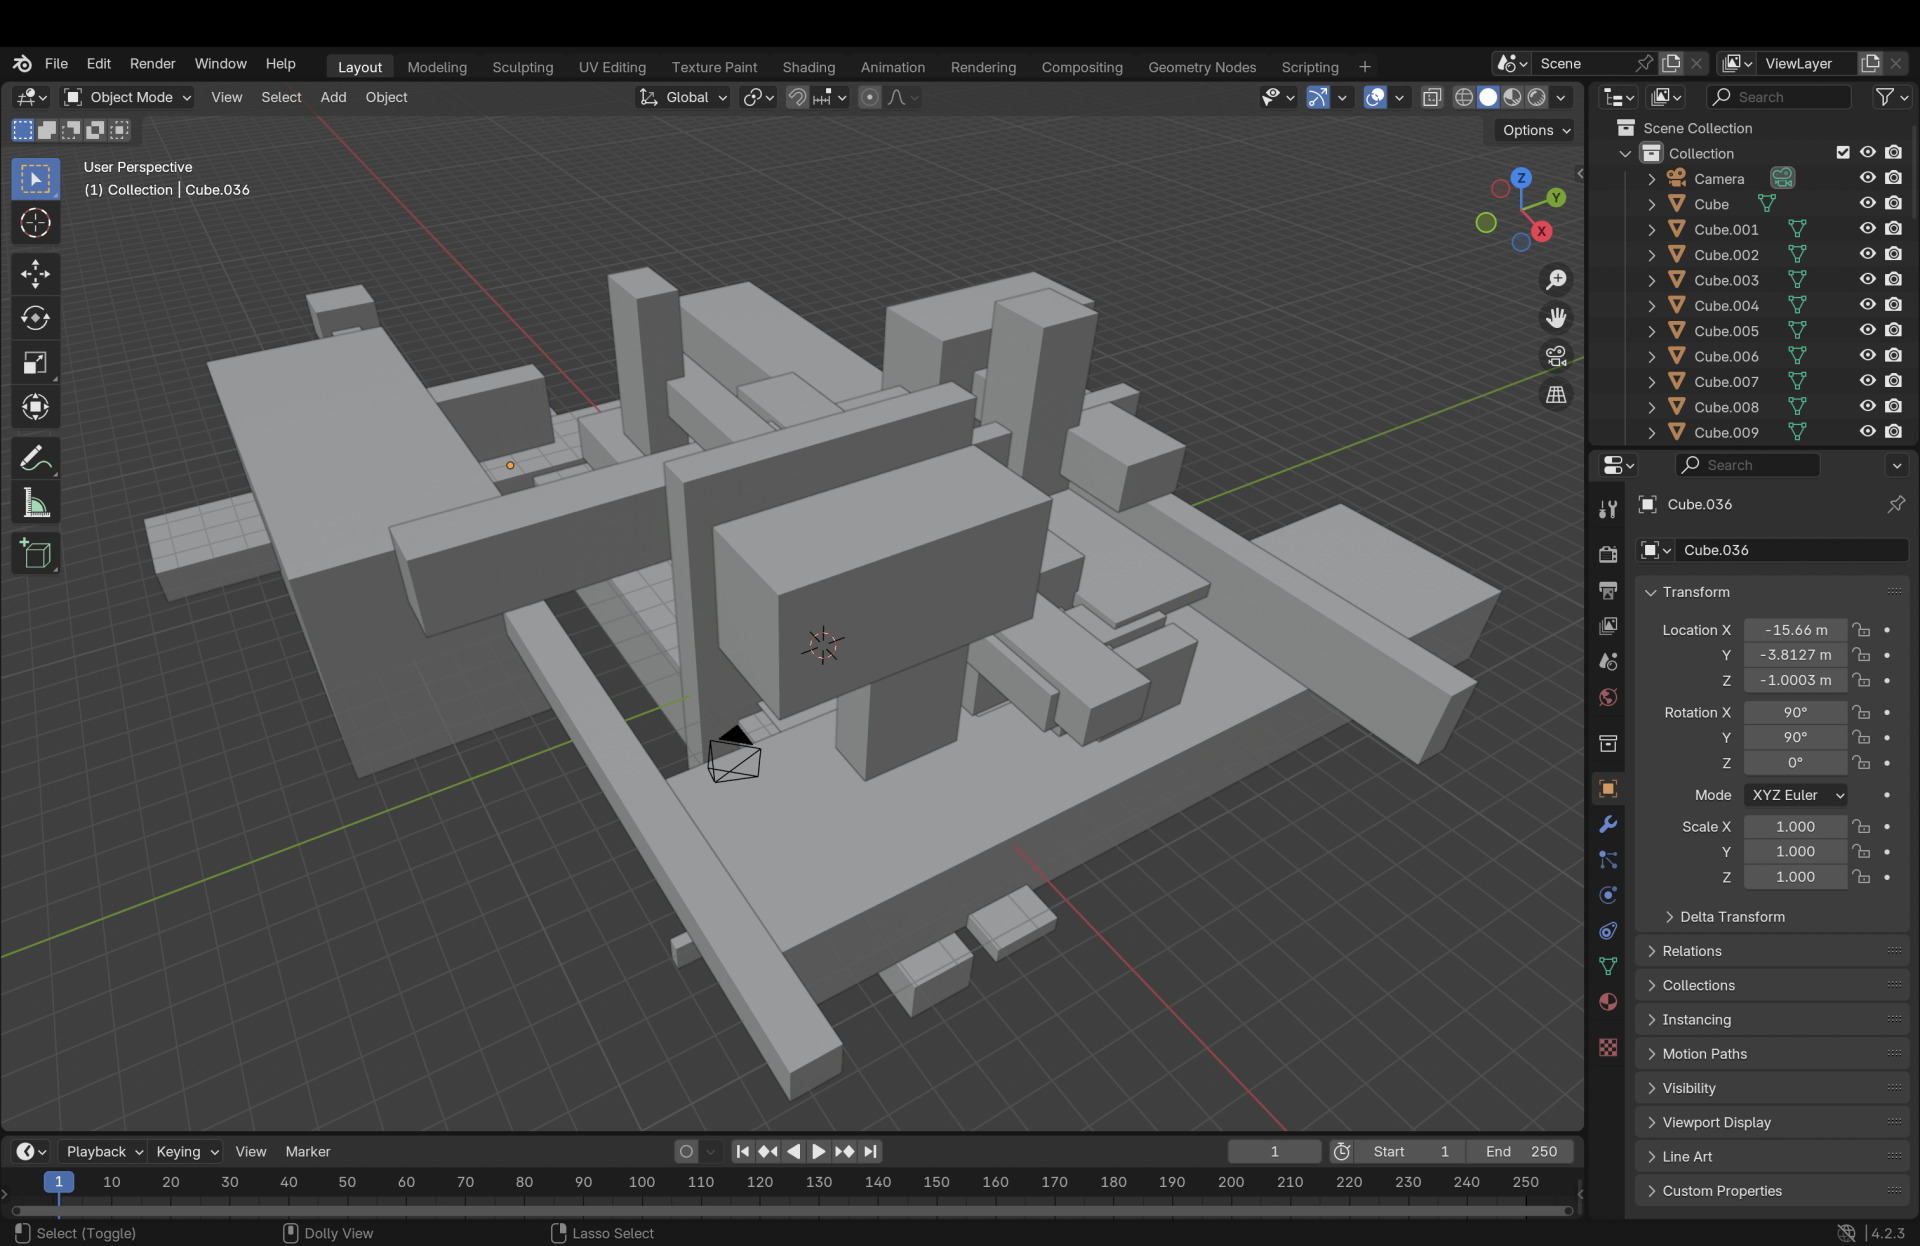Expand the Delta Transform section
Screen dimensions: 1920x1246
(1732, 917)
